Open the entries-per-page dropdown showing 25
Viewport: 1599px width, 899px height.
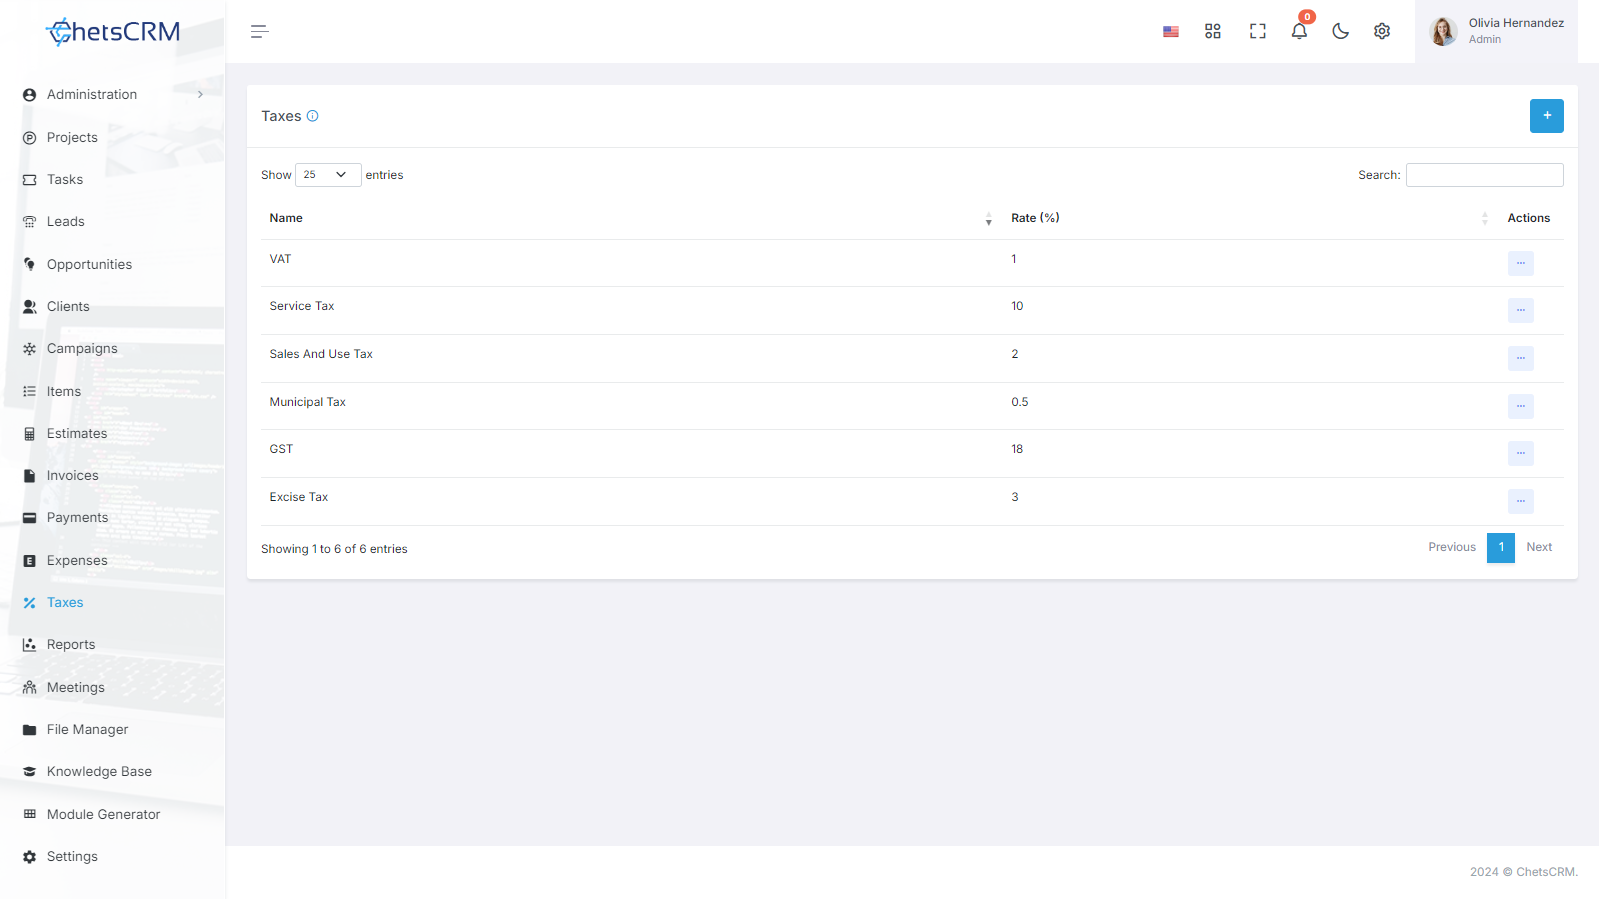328,175
